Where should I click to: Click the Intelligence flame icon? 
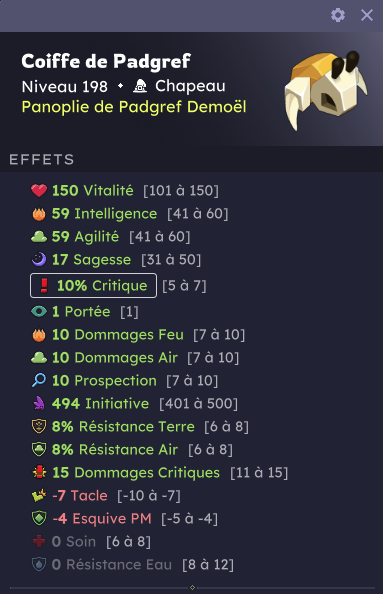pos(39,214)
